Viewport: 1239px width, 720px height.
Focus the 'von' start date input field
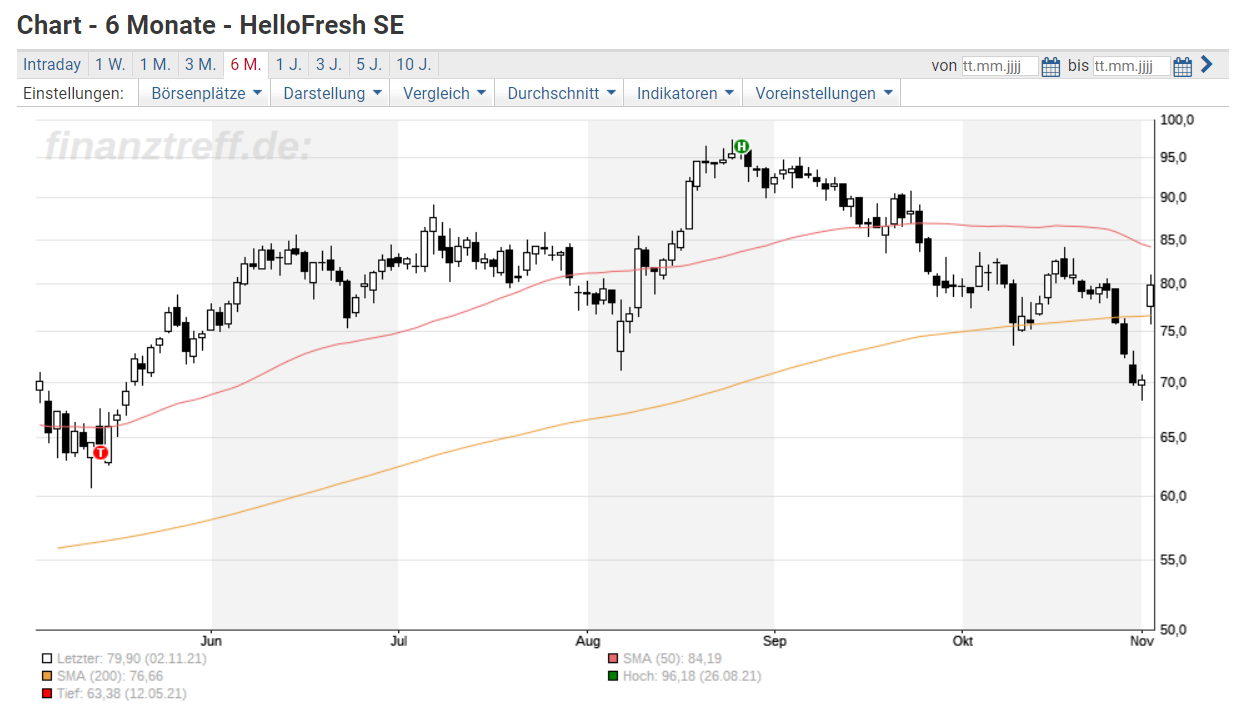pyautogui.click(x=1000, y=66)
